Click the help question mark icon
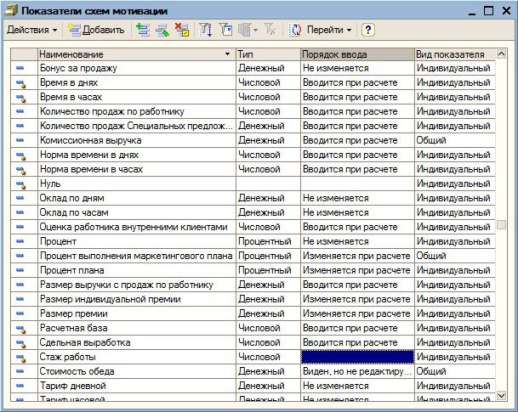This screenshot has width=518, height=412. pos(368,30)
